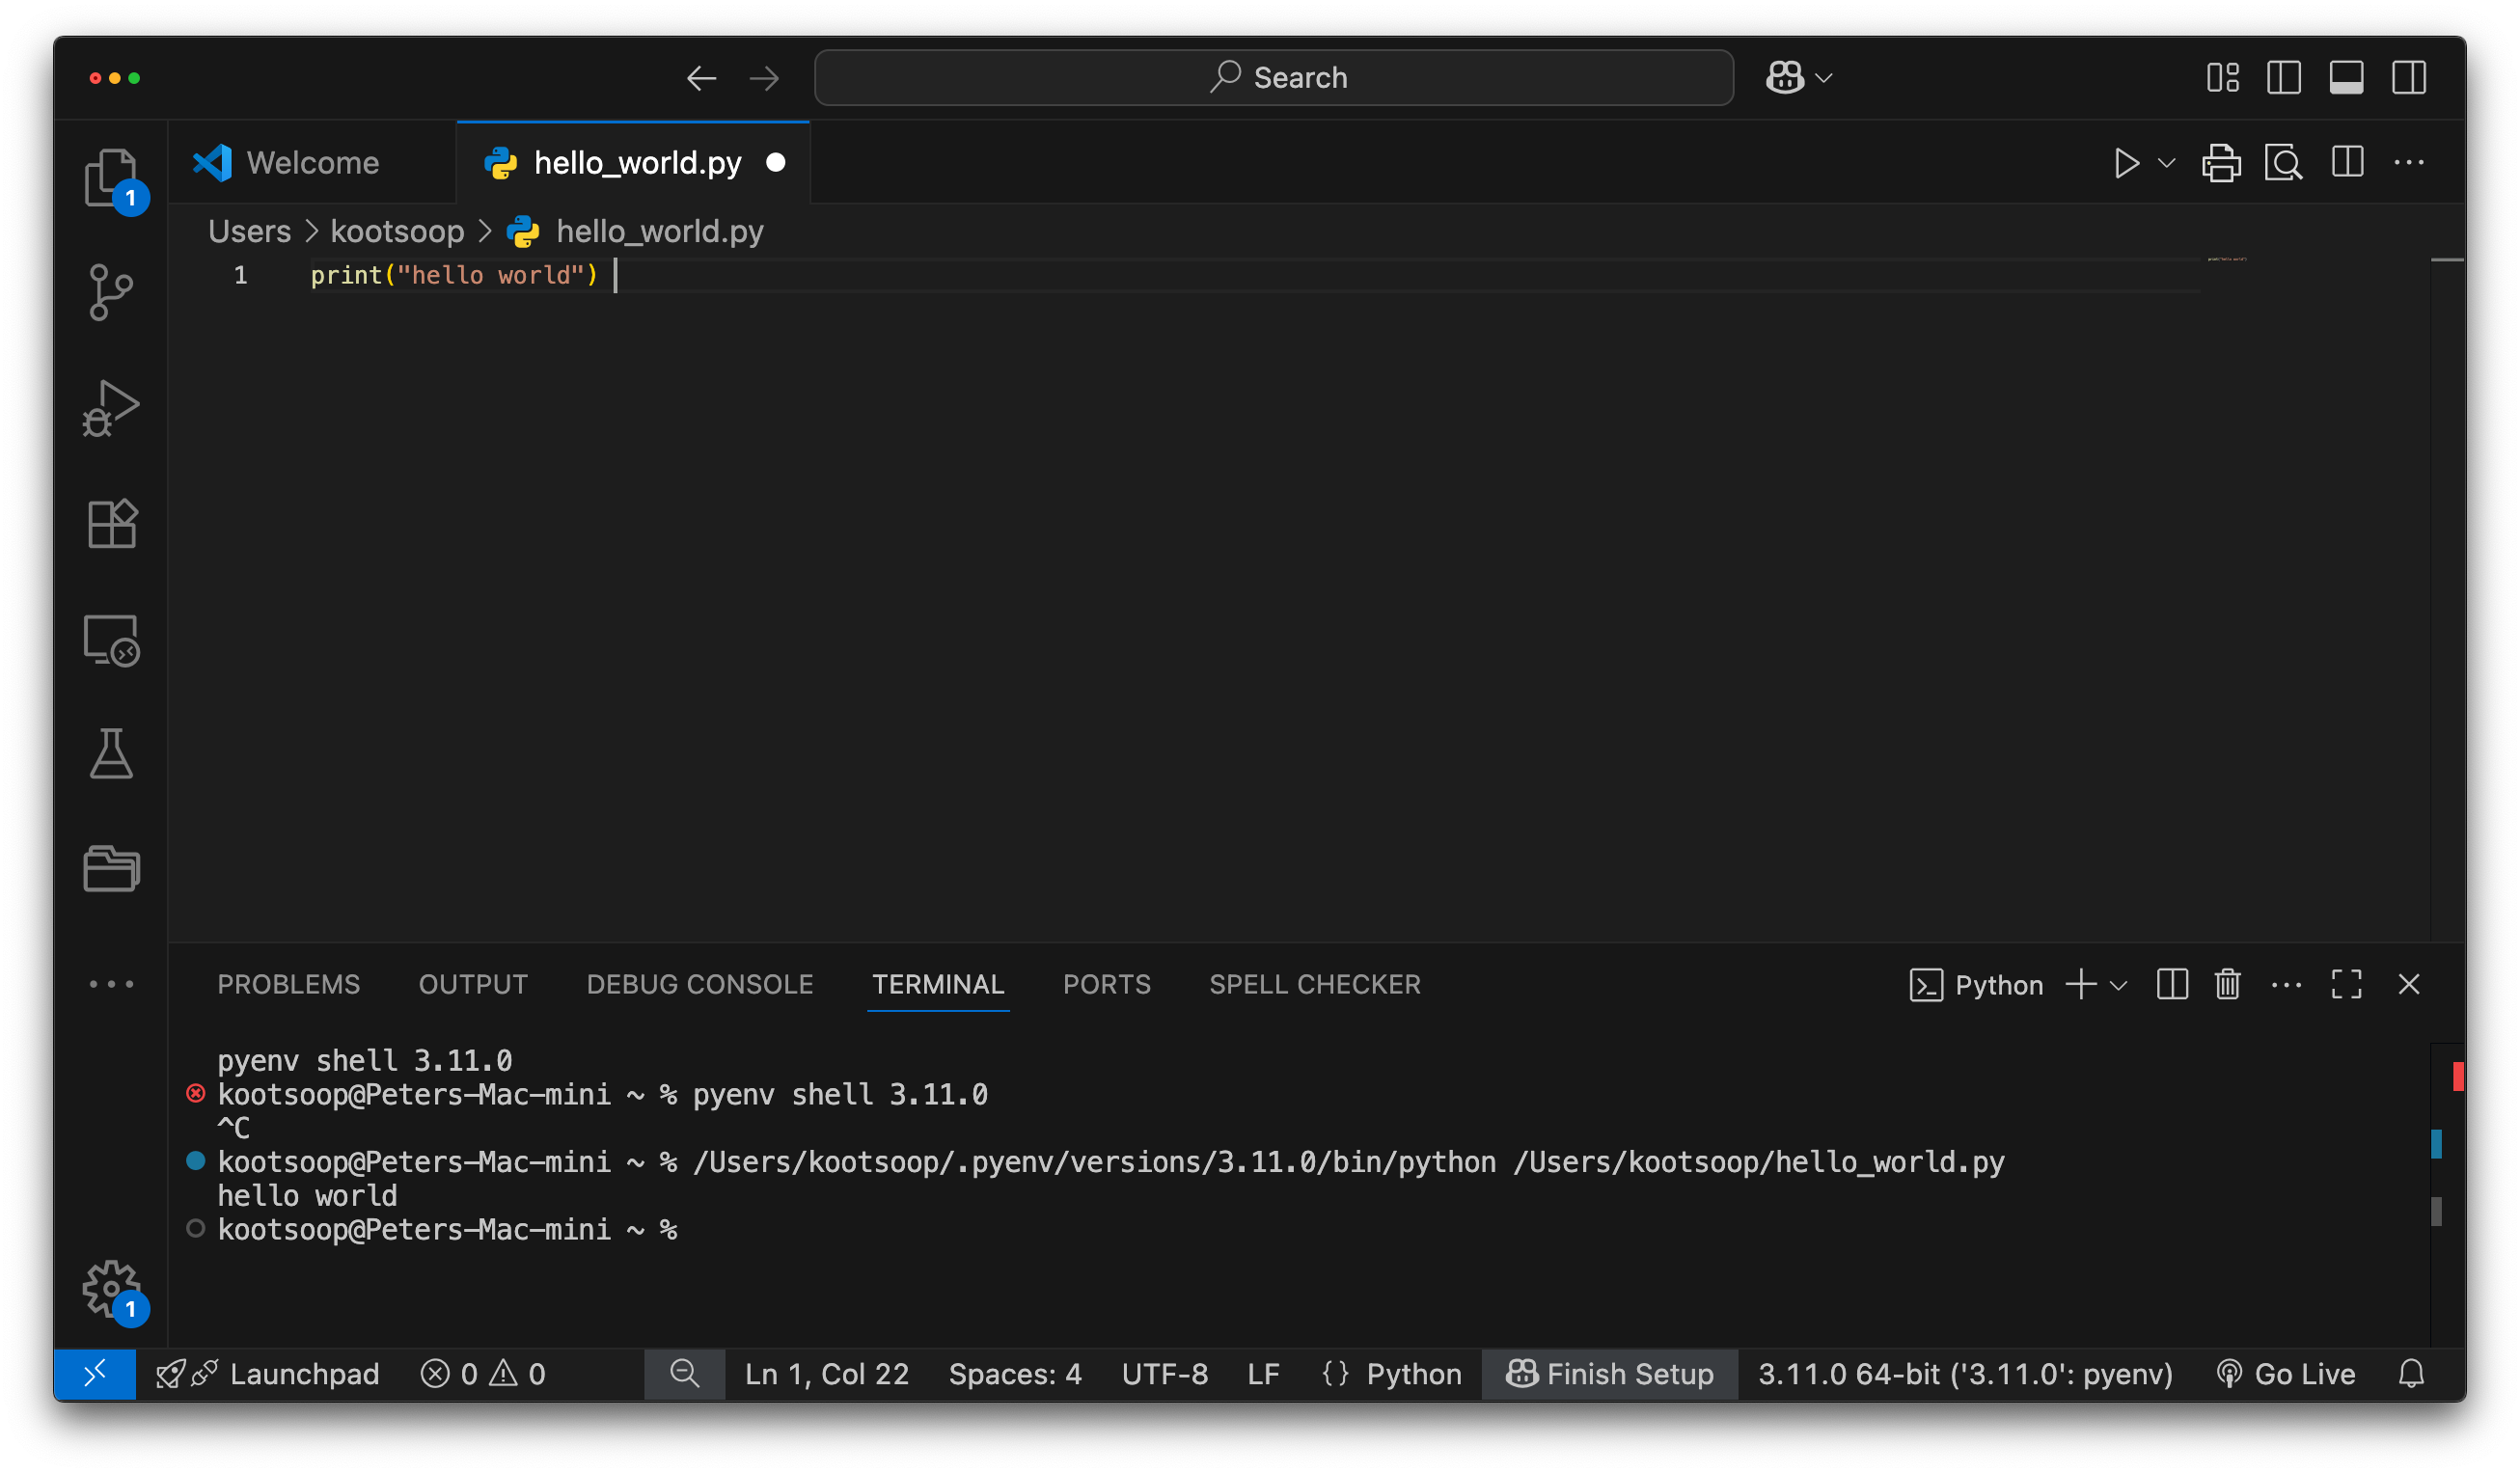2520x1473 pixels.
Task: Click kootsoop in the breadcrumb
Action: pos(397,232)
